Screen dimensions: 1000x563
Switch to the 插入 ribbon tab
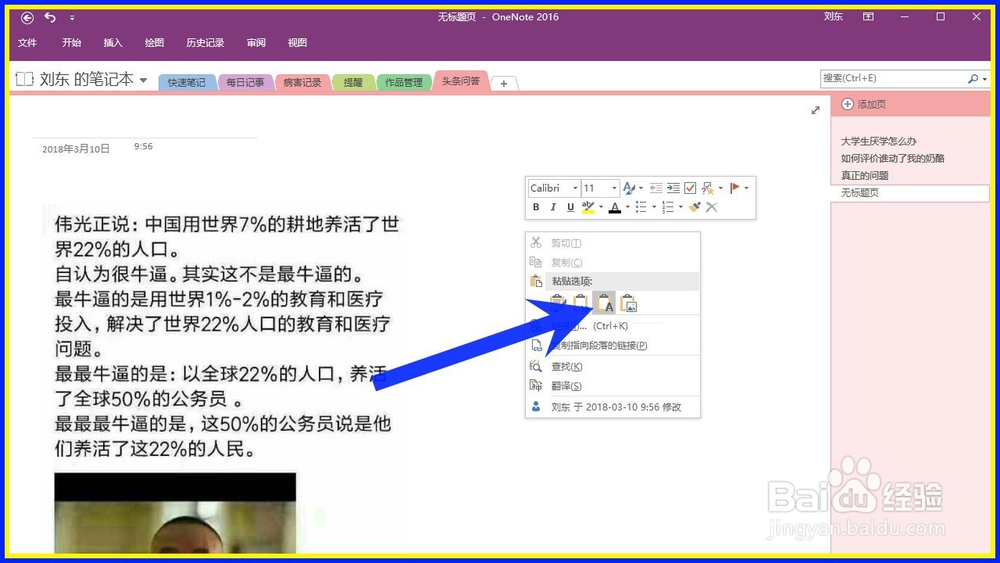click(x=113, y=43)
